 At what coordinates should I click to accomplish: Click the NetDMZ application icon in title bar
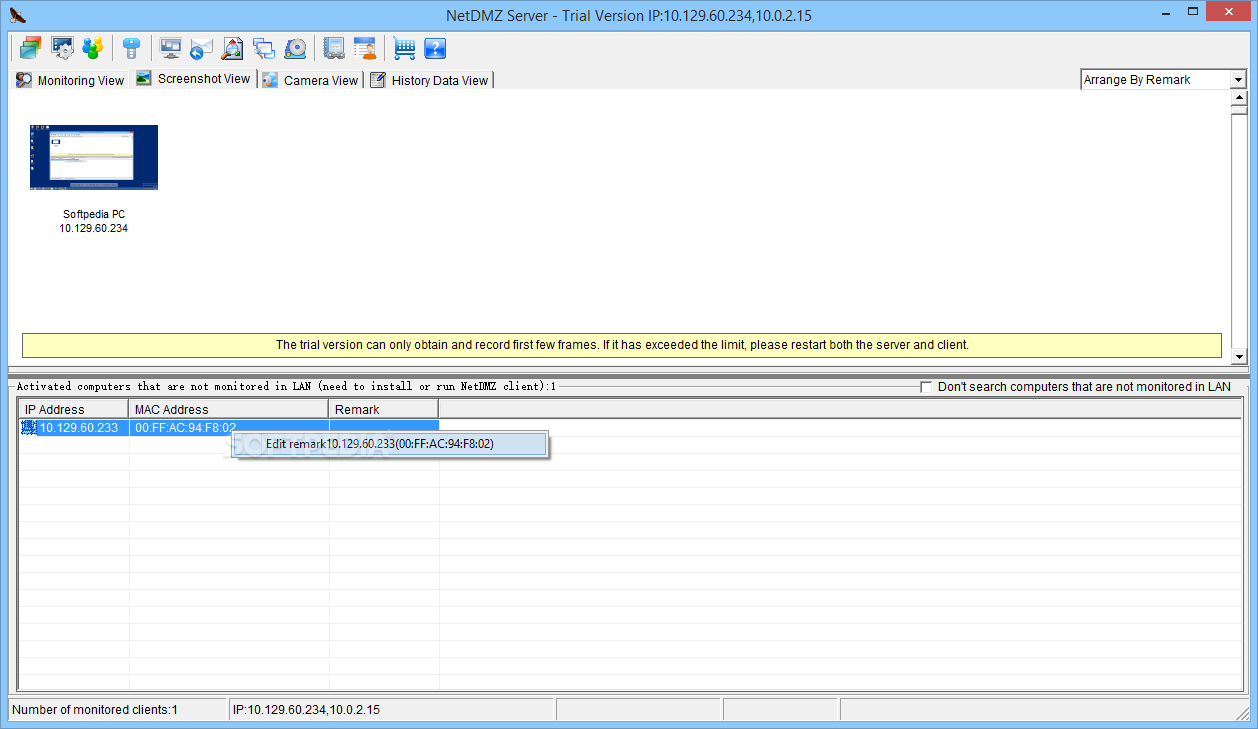point(17,15)
